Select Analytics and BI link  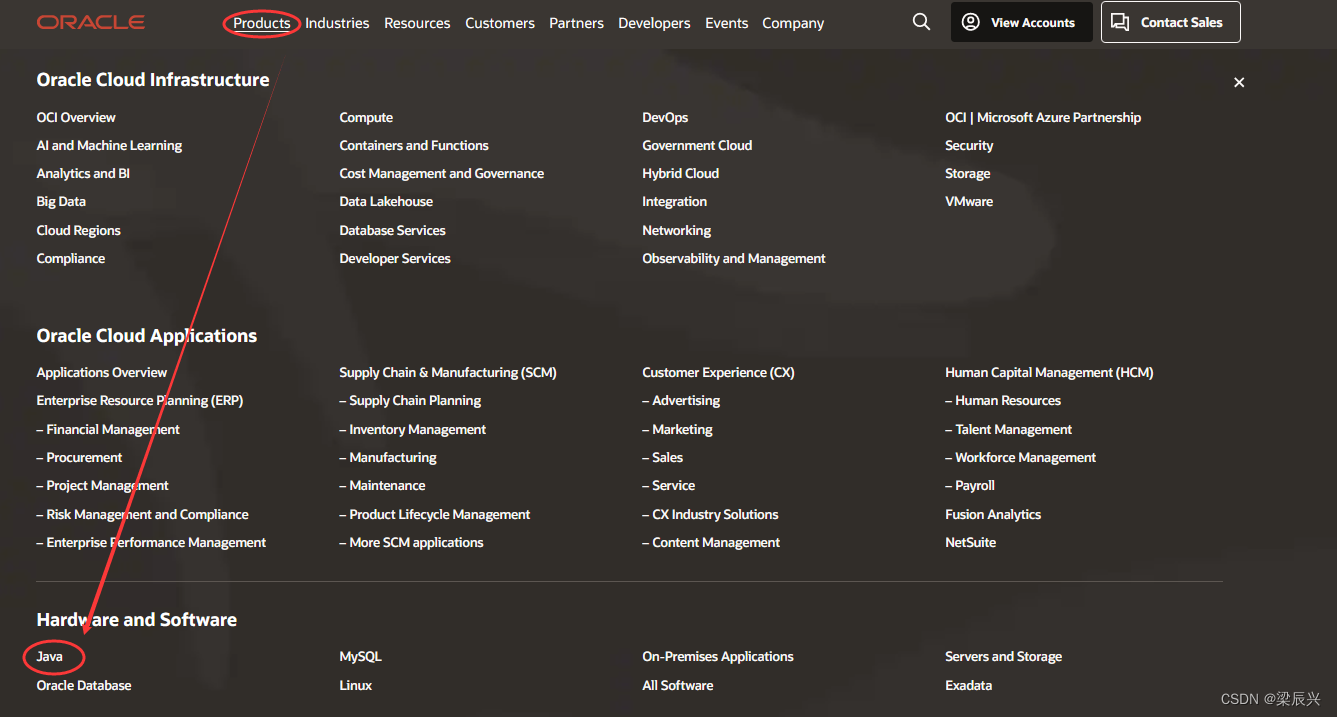[83, 173]
